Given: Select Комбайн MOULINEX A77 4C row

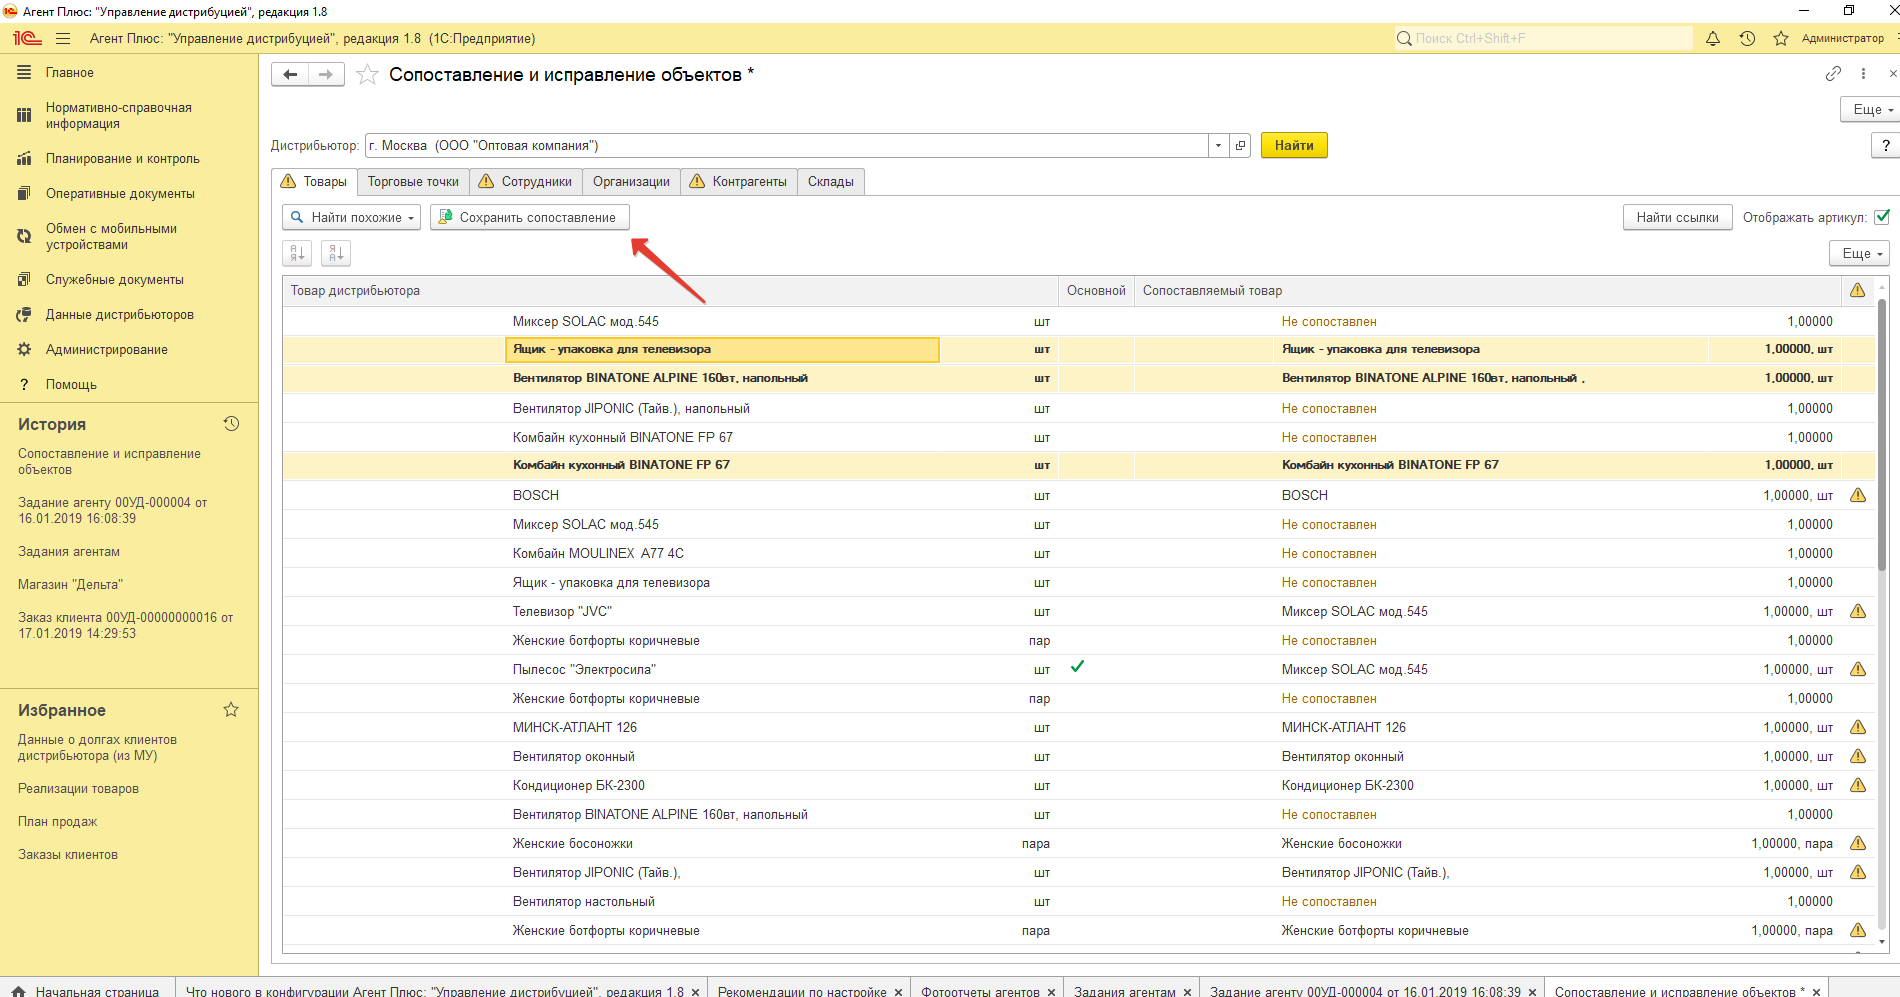Looking at the screenshot, I should [x=1078, y=553].
